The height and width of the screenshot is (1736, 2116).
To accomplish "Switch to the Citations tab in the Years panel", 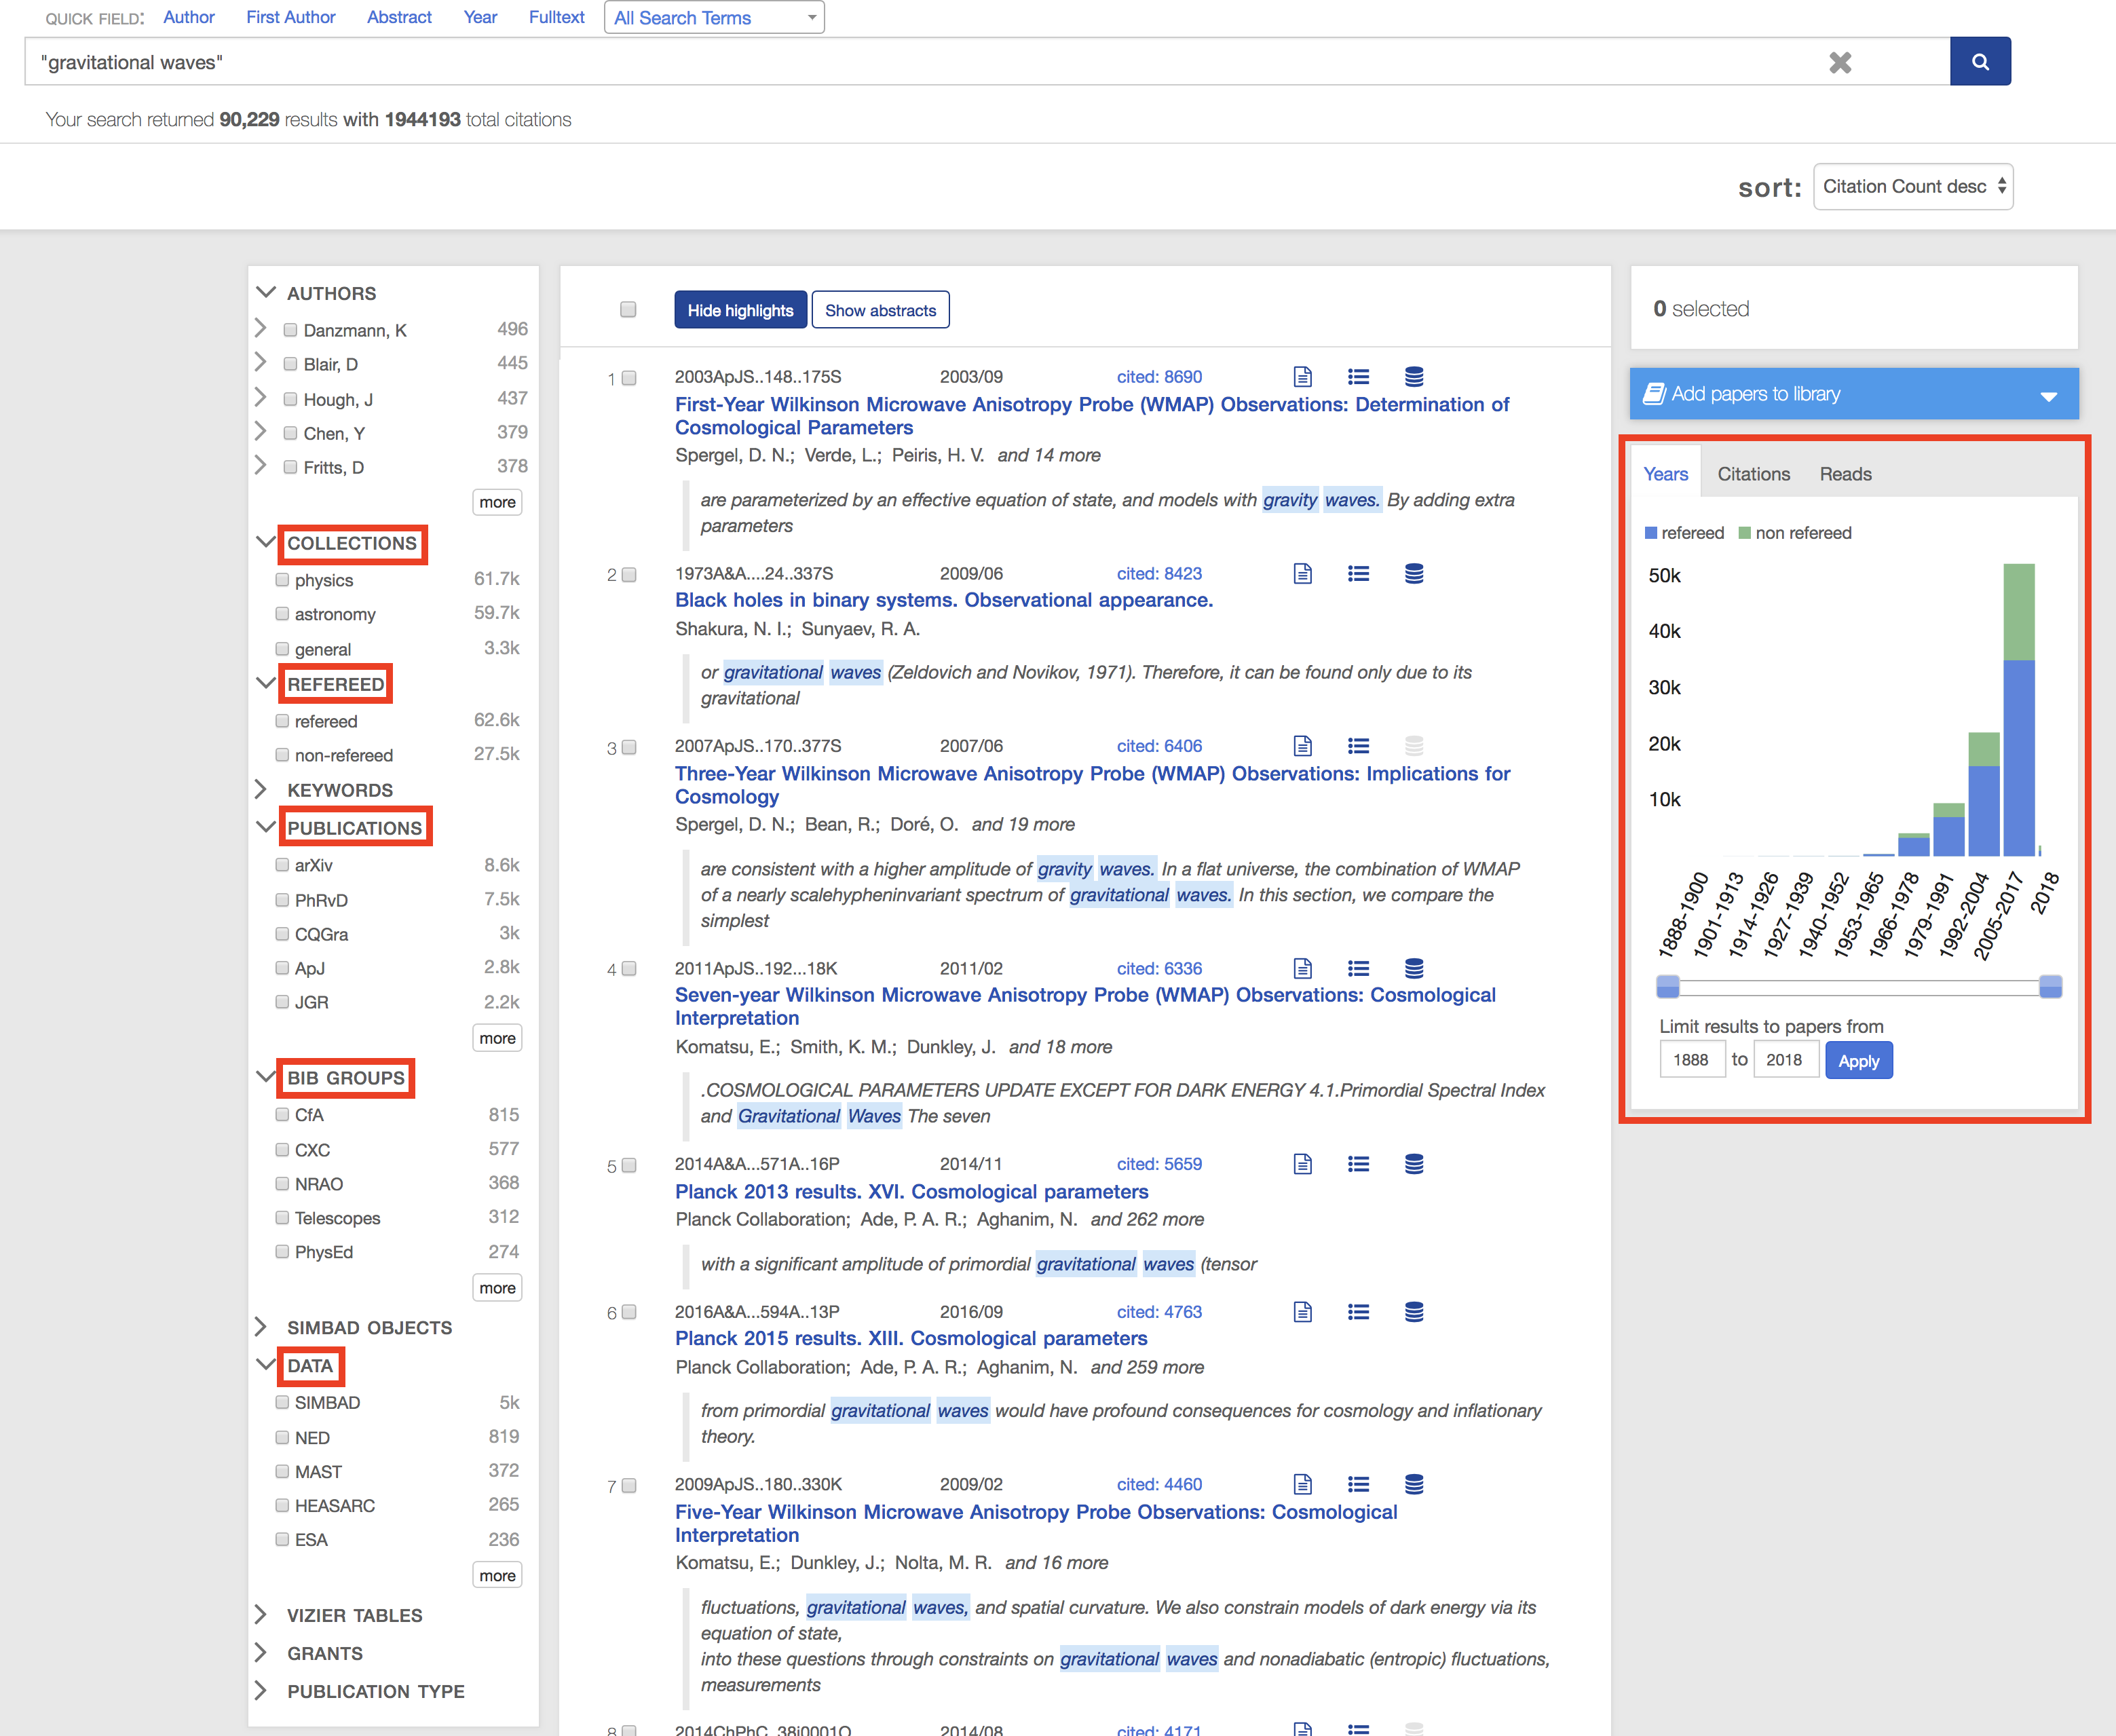I will click(1753, 473).
